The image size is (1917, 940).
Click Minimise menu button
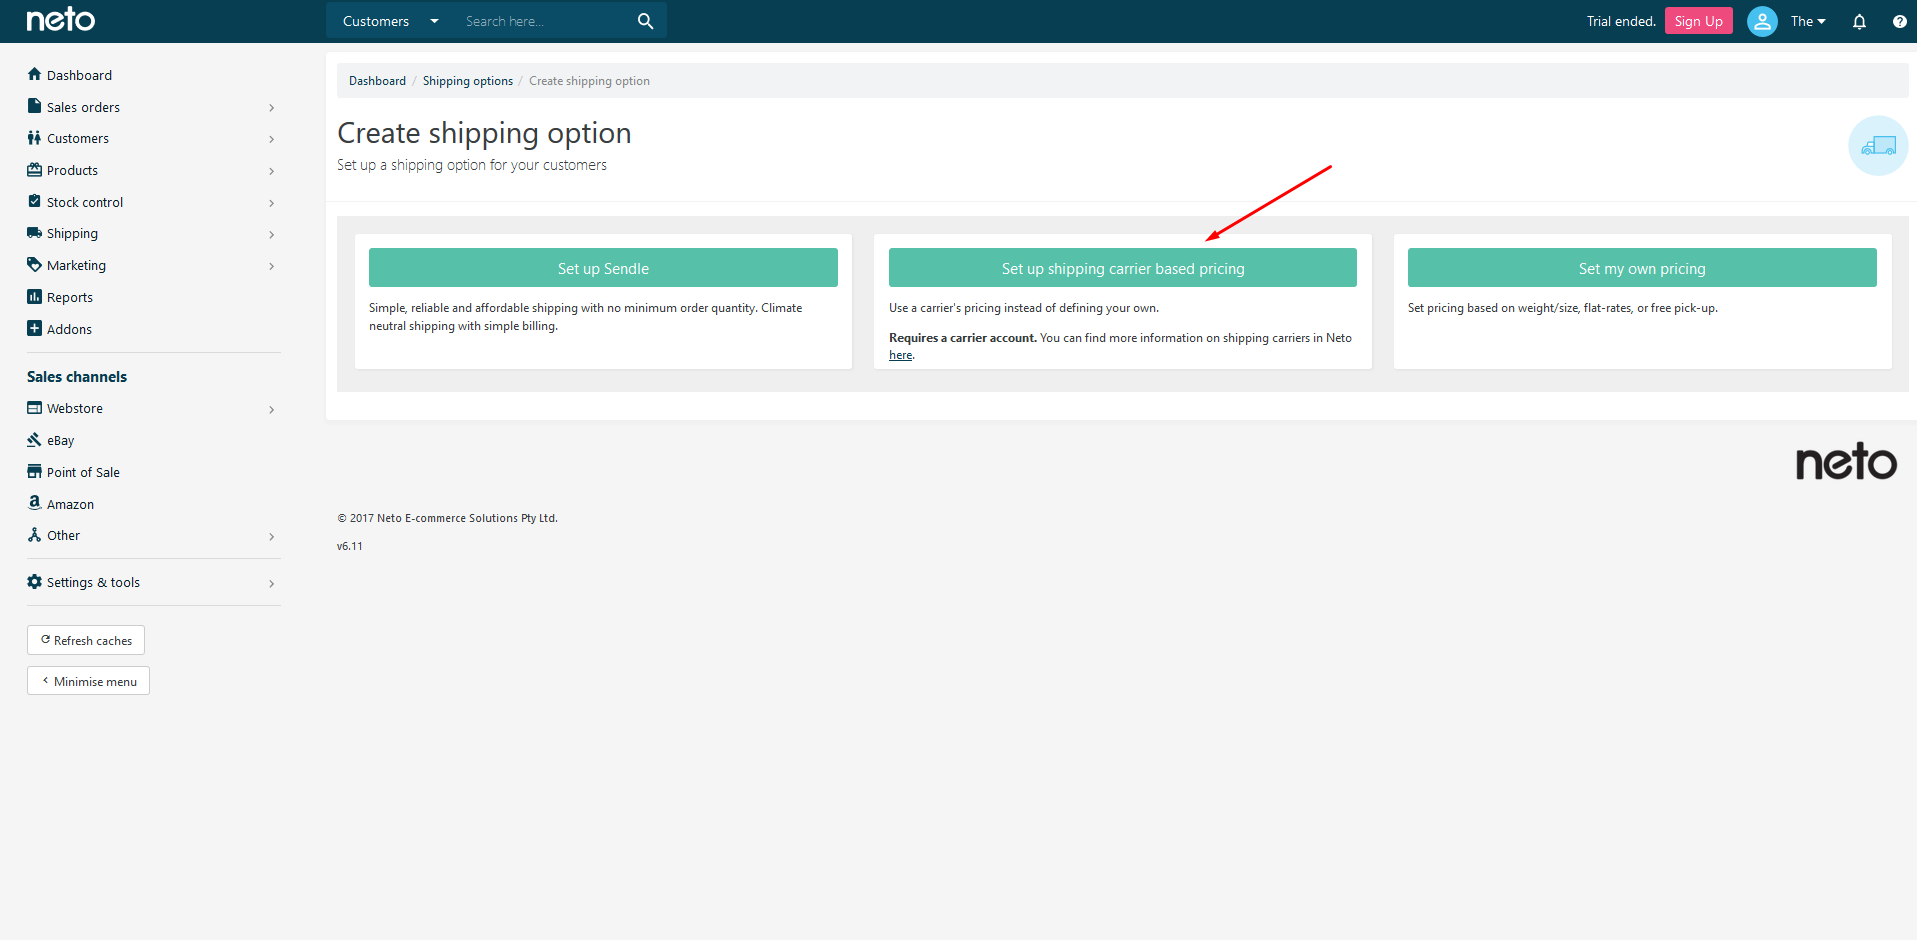pyautogui.click(x=88, y=681)
